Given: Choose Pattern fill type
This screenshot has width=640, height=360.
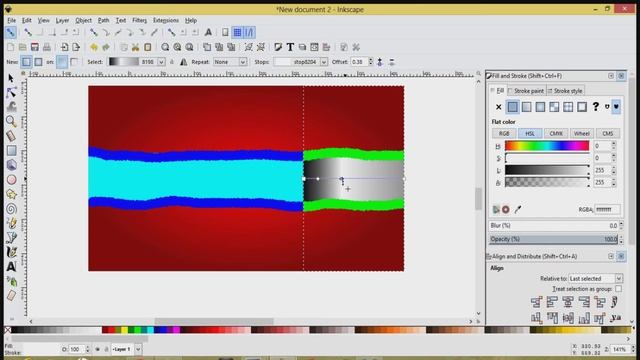Looking at the screenshot, I should [x=568, y=107].
